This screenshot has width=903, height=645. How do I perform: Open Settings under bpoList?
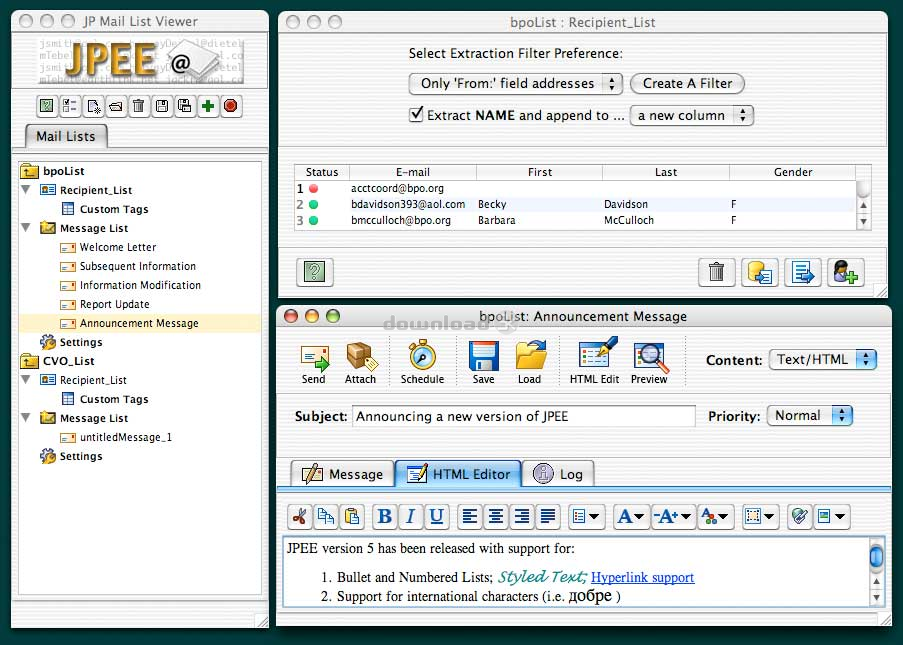tap(71, 342)
